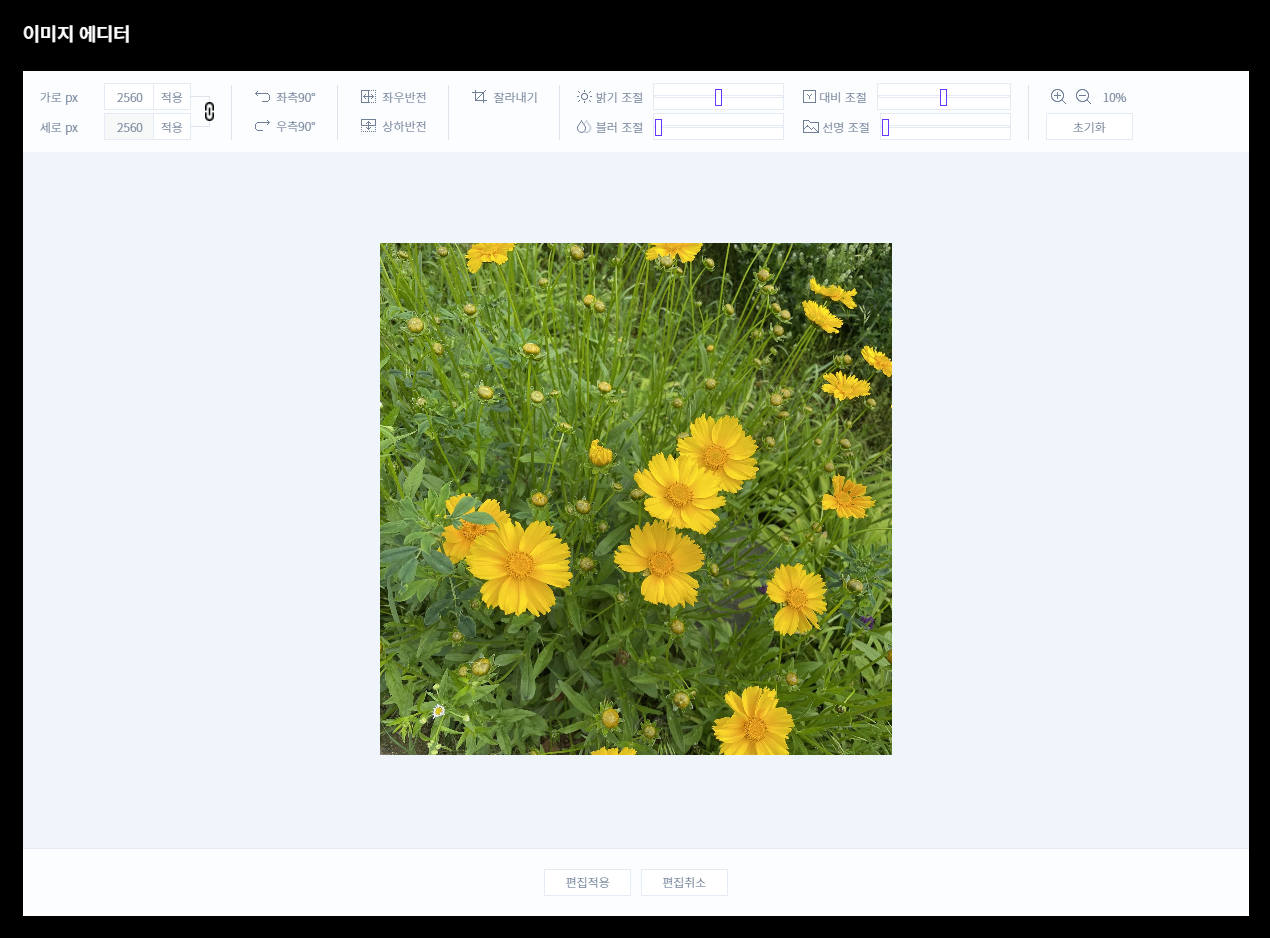
Task: Click the brightness sun icon
Action: click(584, 97)
